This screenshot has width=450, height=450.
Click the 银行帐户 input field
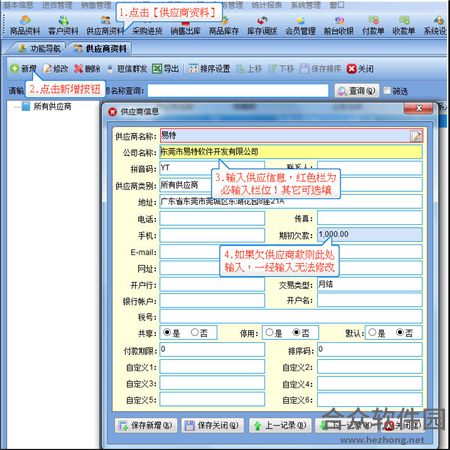click(212, 300)
